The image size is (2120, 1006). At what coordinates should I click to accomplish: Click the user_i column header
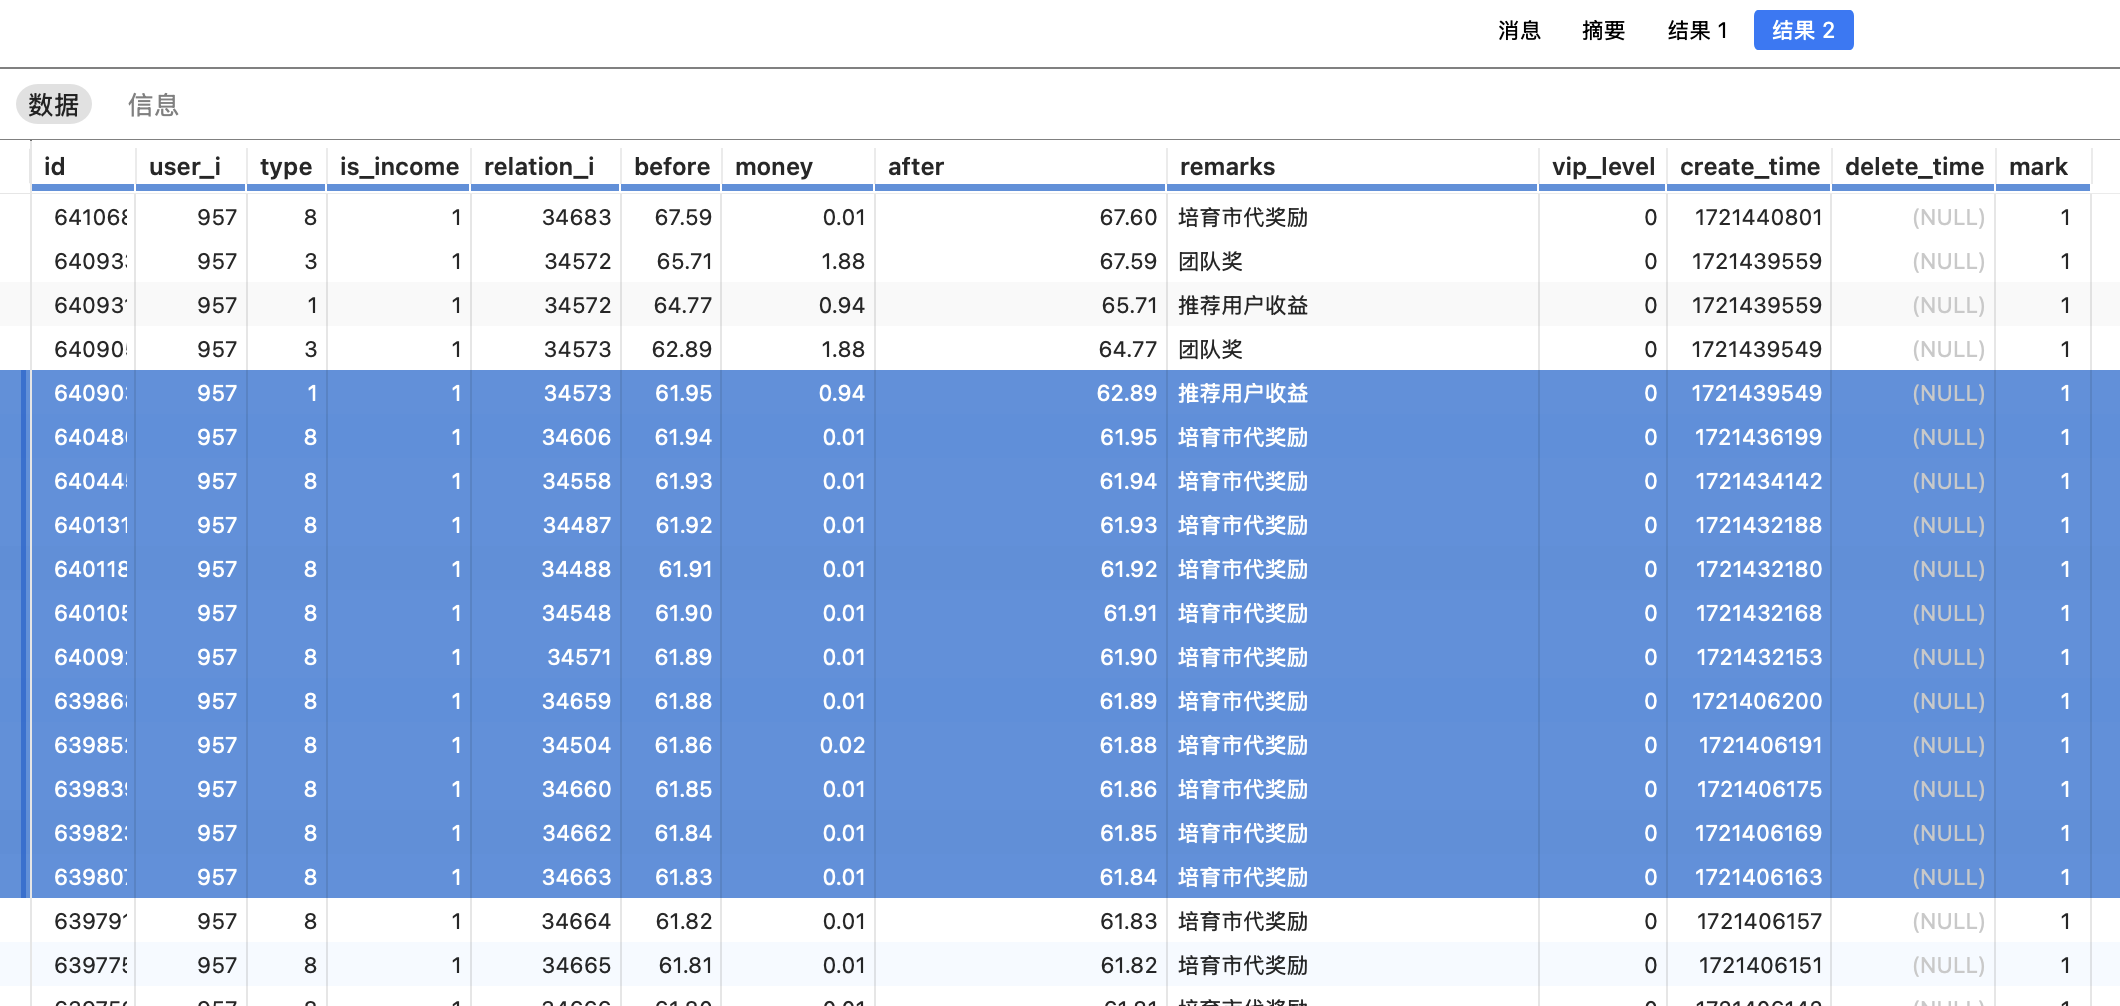190,167
